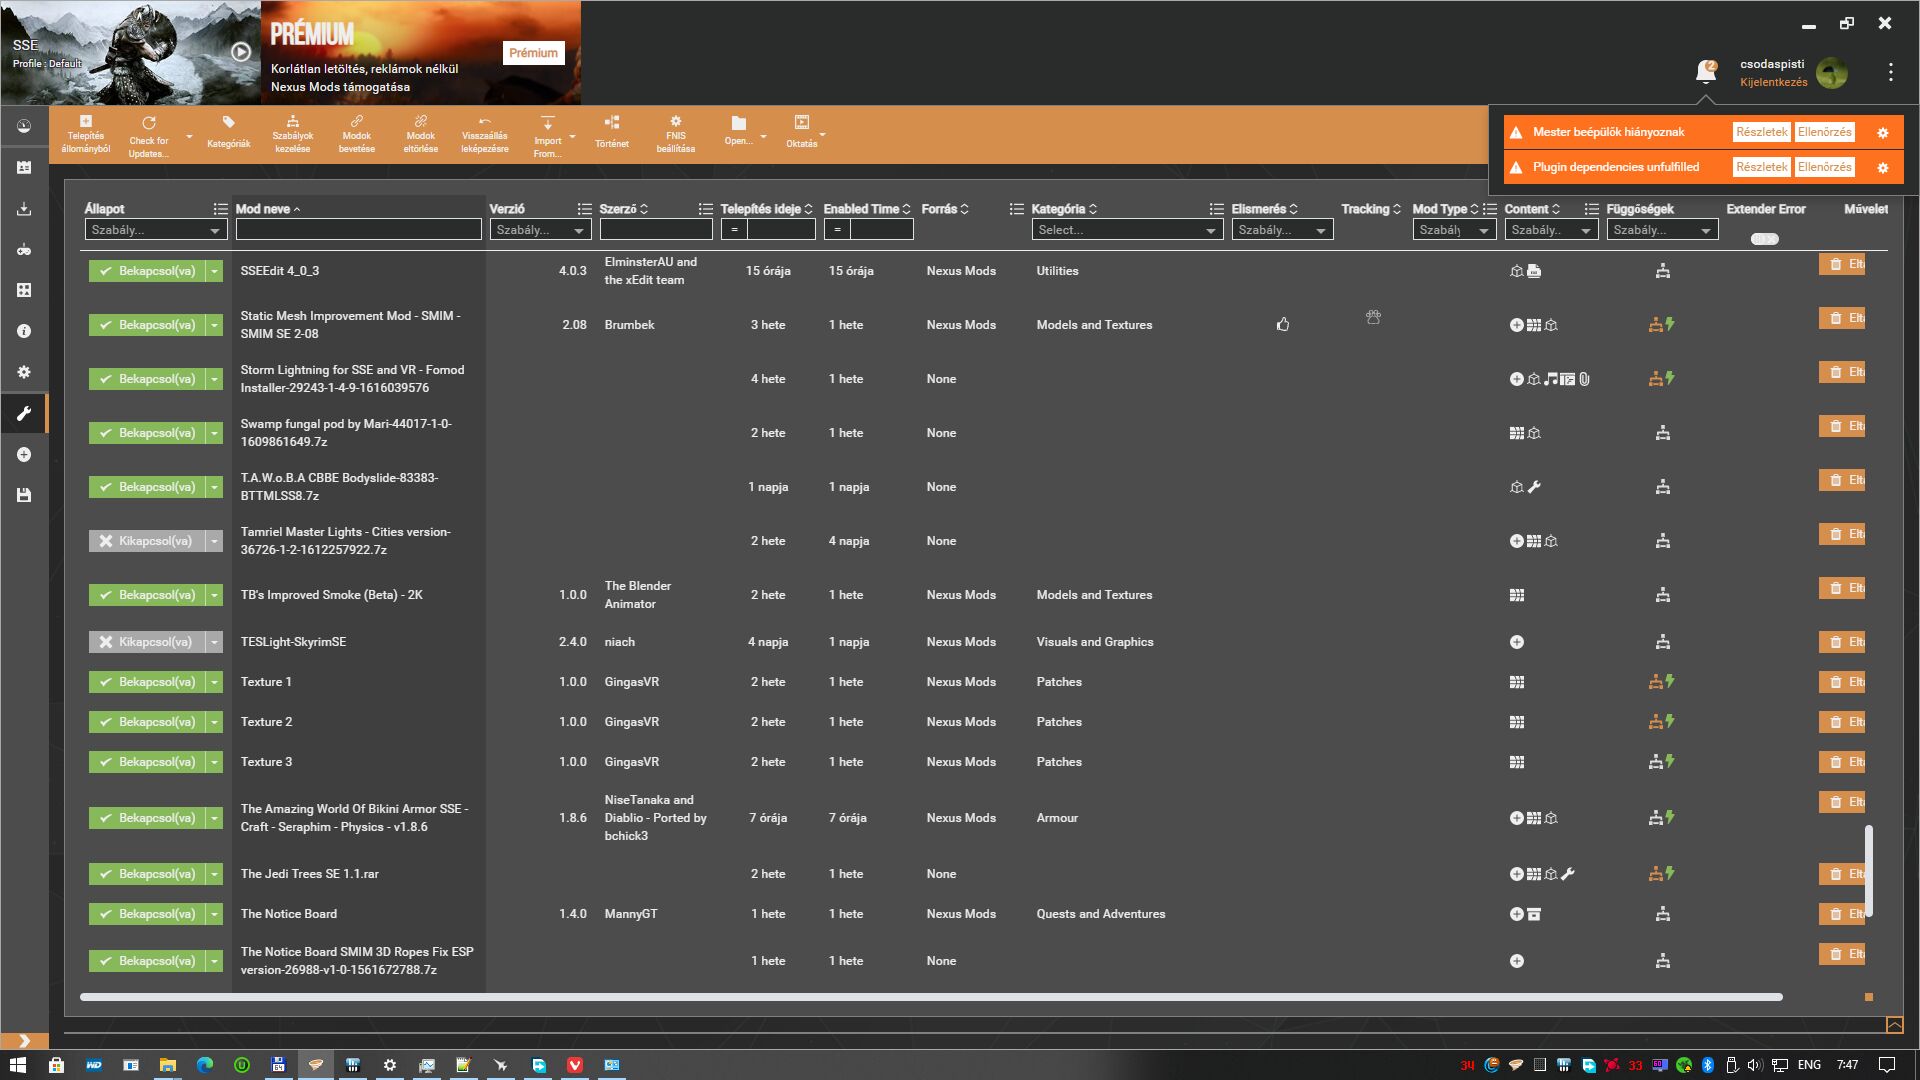This screenshot has width=1920, height=1080.
Task: Toggle Texture 1 Bekapcsol(va) status
Action: coord(147,682)
